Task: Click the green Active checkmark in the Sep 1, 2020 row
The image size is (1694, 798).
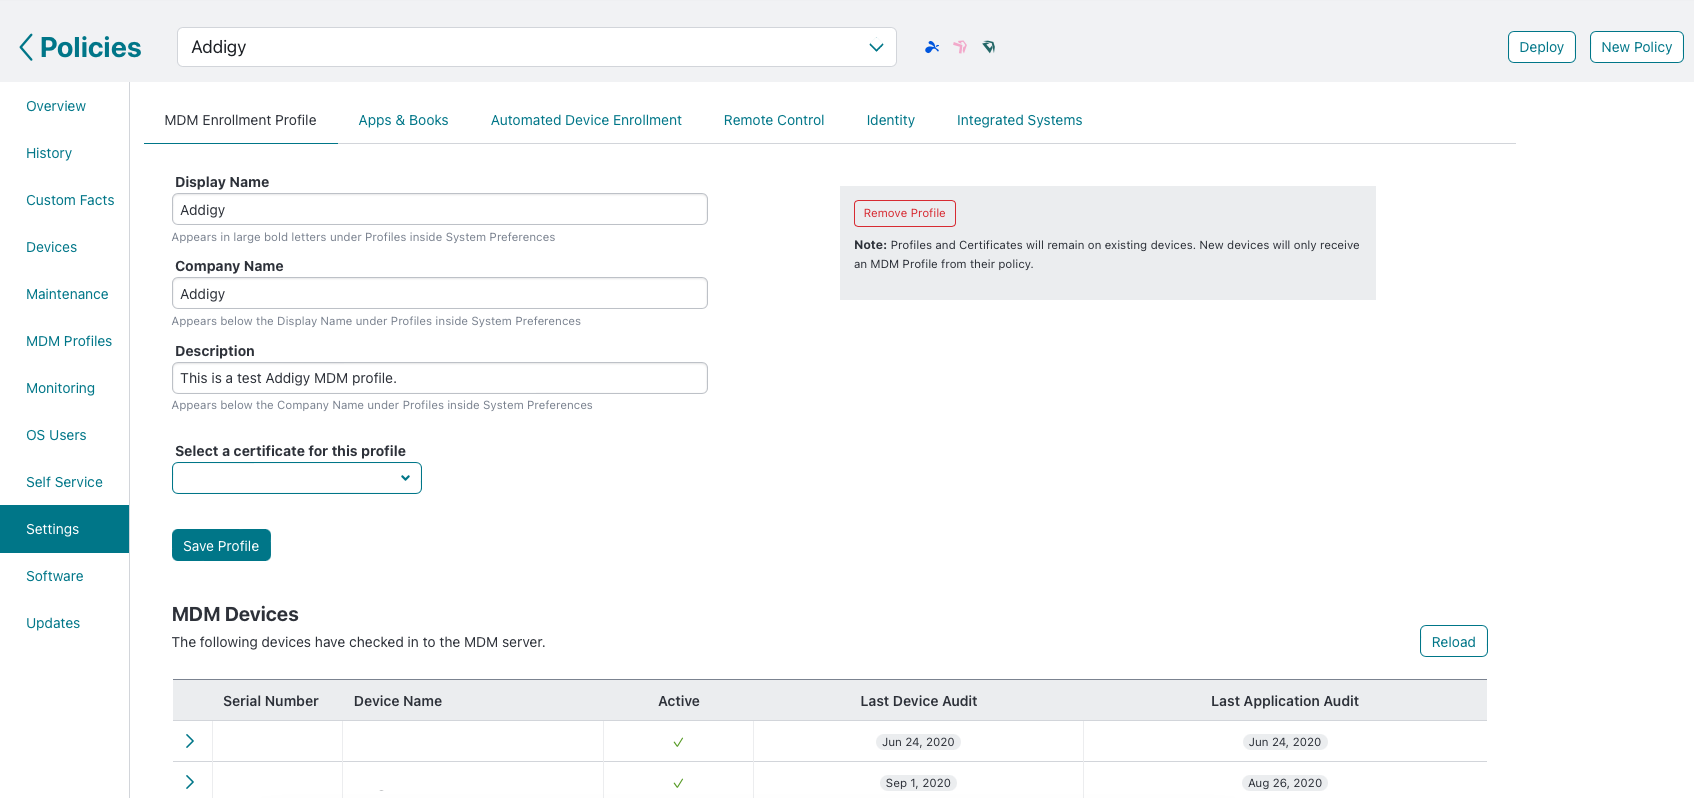Action: [x=678, y=783]
